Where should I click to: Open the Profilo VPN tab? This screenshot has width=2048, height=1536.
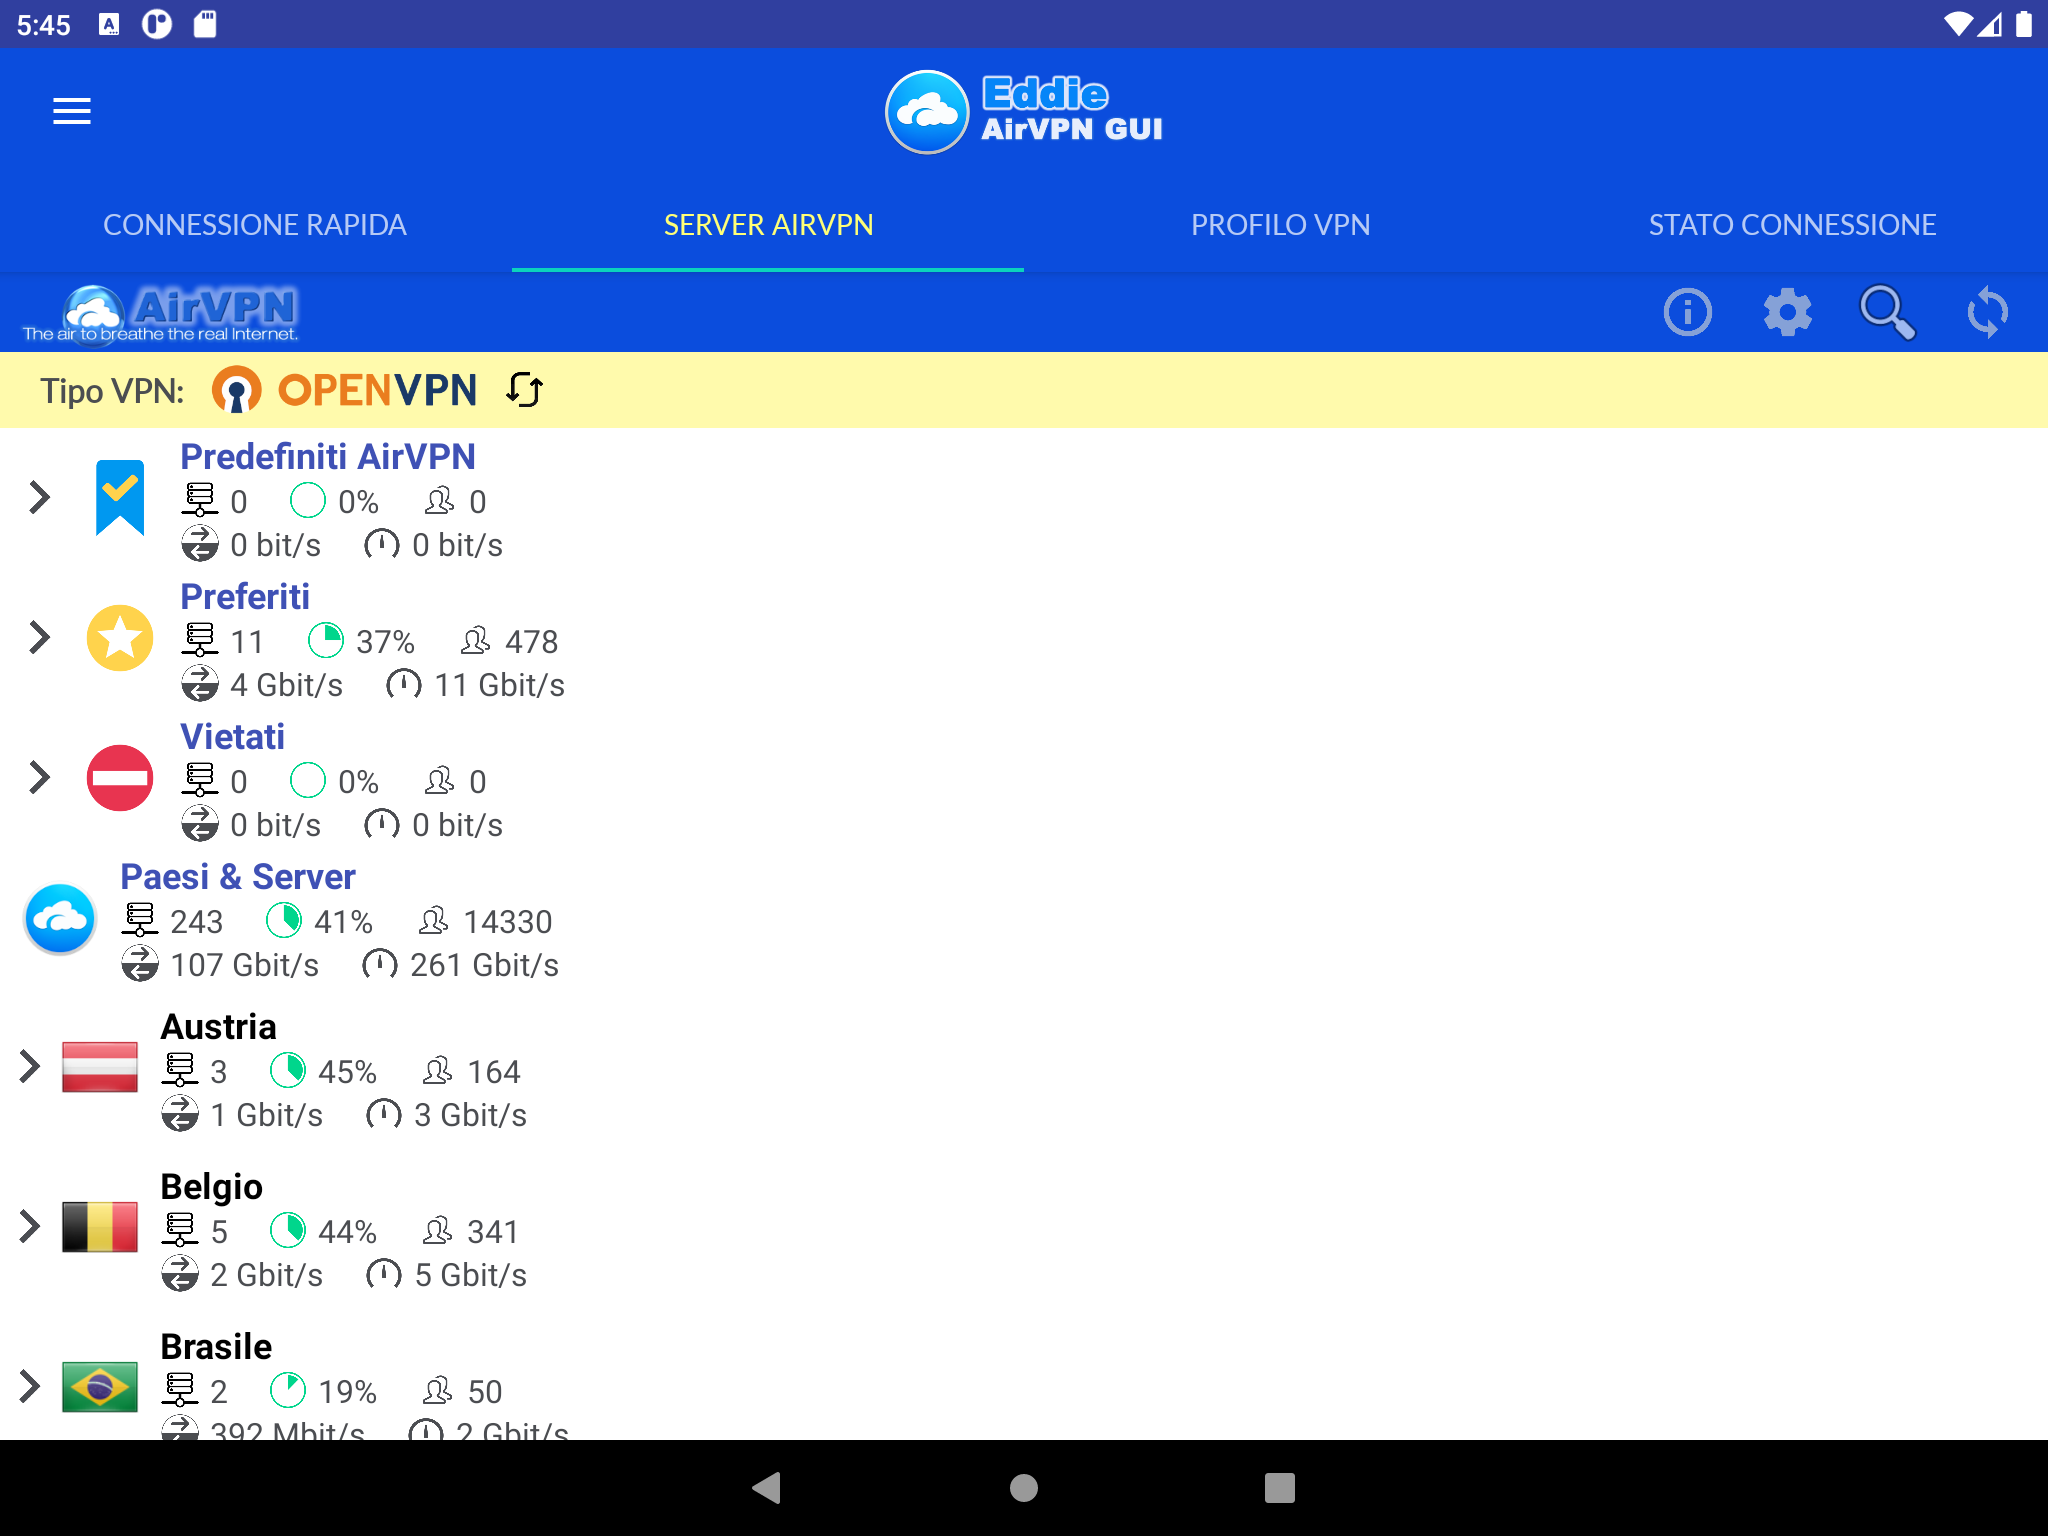click(1280, 225)
